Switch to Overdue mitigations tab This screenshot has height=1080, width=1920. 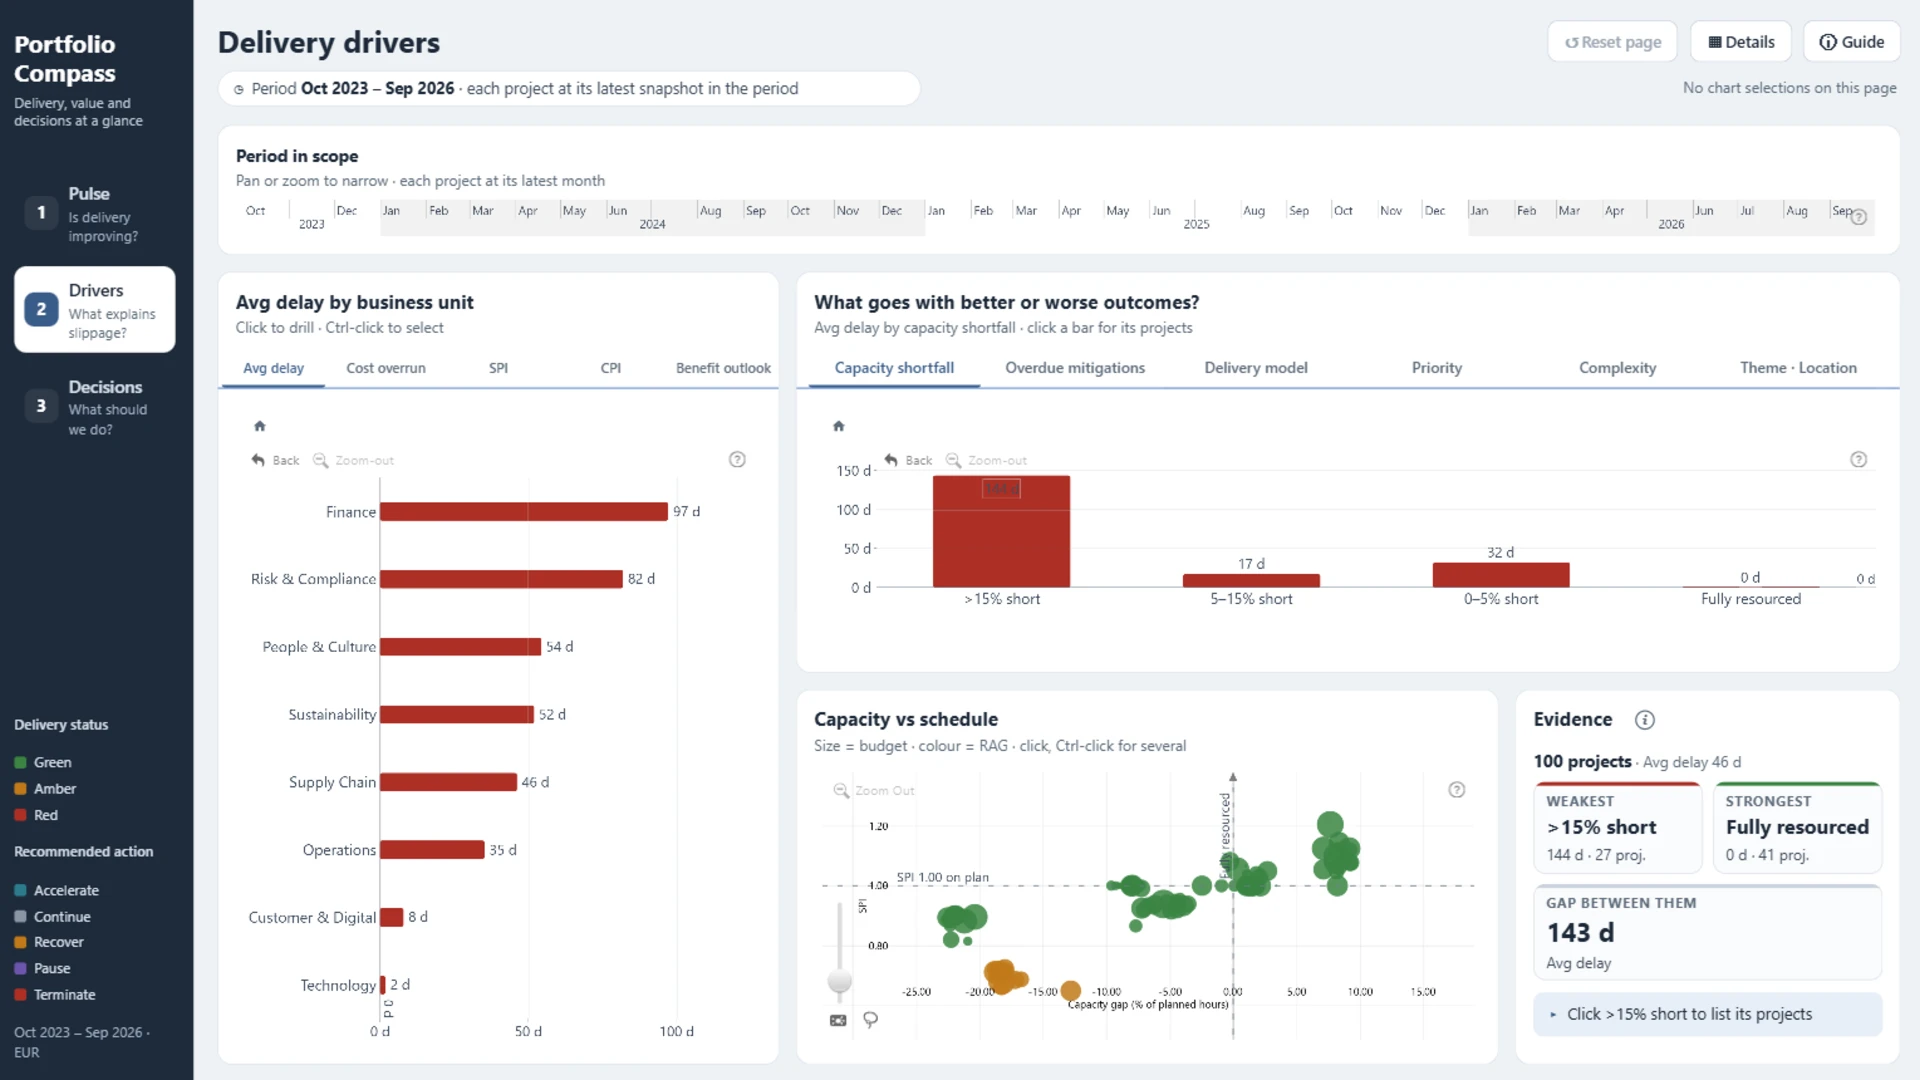[1075, 368]
